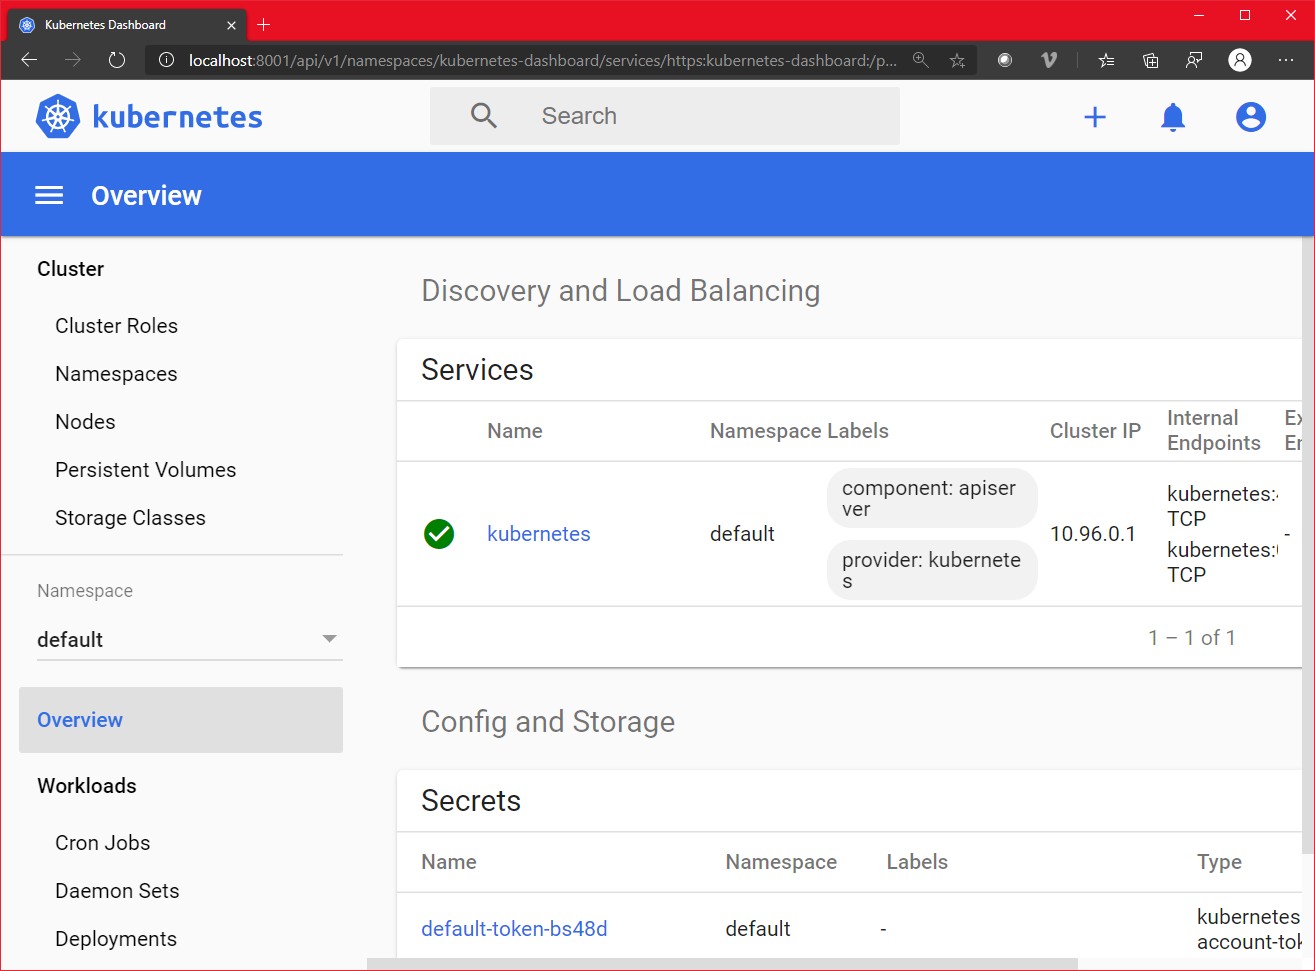Open the default-token-bs48d secret
The width and height of the screenshot is (1315, 971).
(x=514, y=929)
